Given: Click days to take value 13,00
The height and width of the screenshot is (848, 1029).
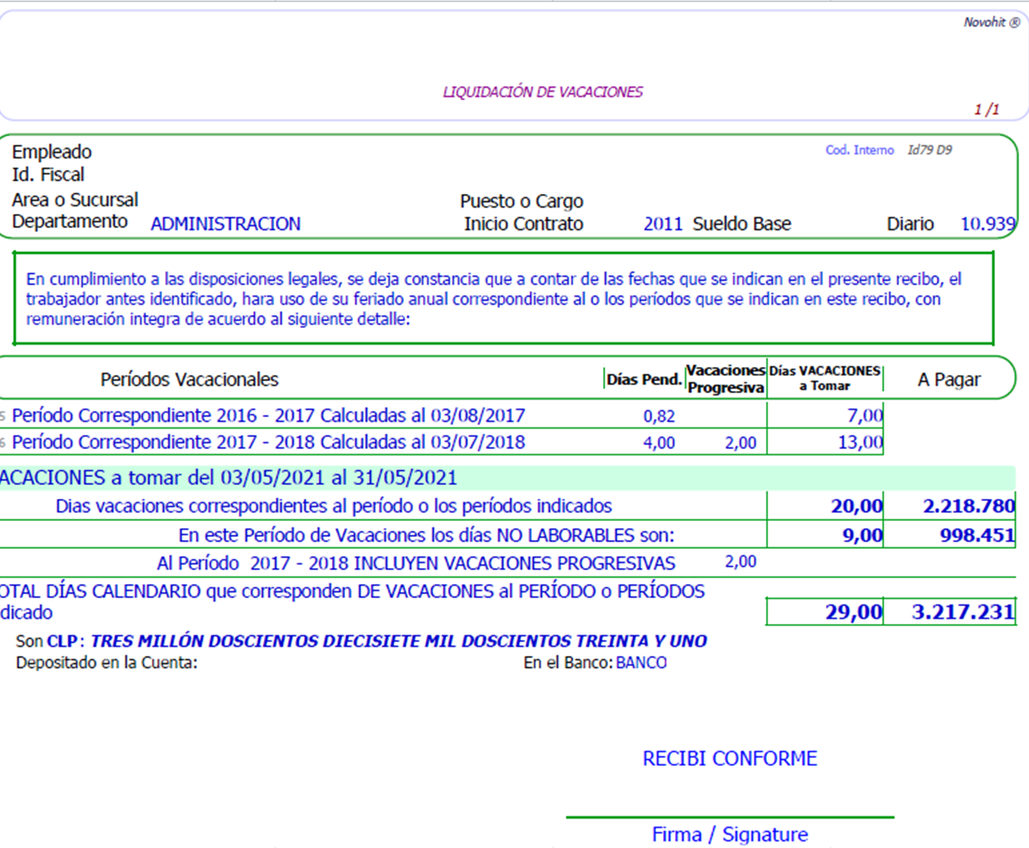Looking at the screenshot, I should 860,442.
